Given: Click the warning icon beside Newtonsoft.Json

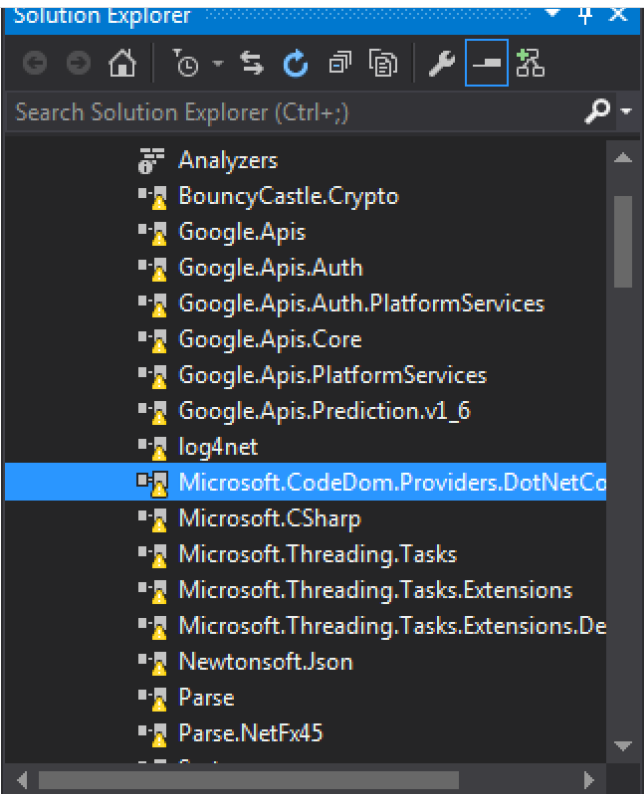Looking at the screenshot, I should point(159,669).
